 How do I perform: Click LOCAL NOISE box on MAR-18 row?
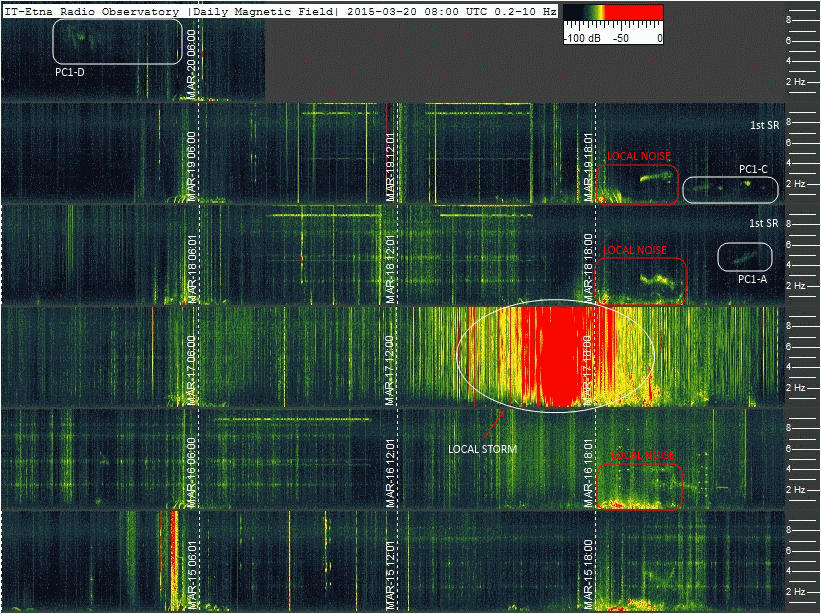(640, 281)
